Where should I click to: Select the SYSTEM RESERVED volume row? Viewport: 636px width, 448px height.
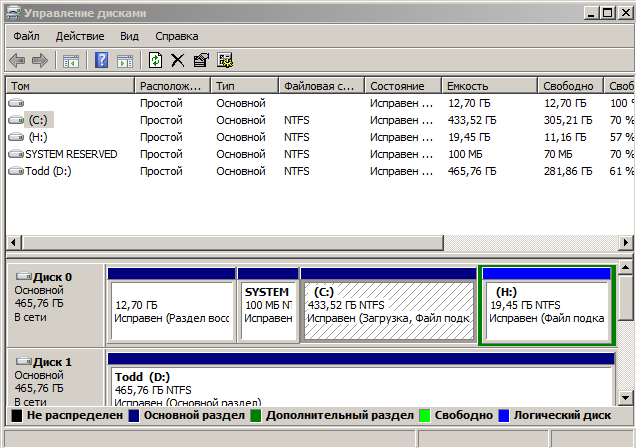(70, 154)
